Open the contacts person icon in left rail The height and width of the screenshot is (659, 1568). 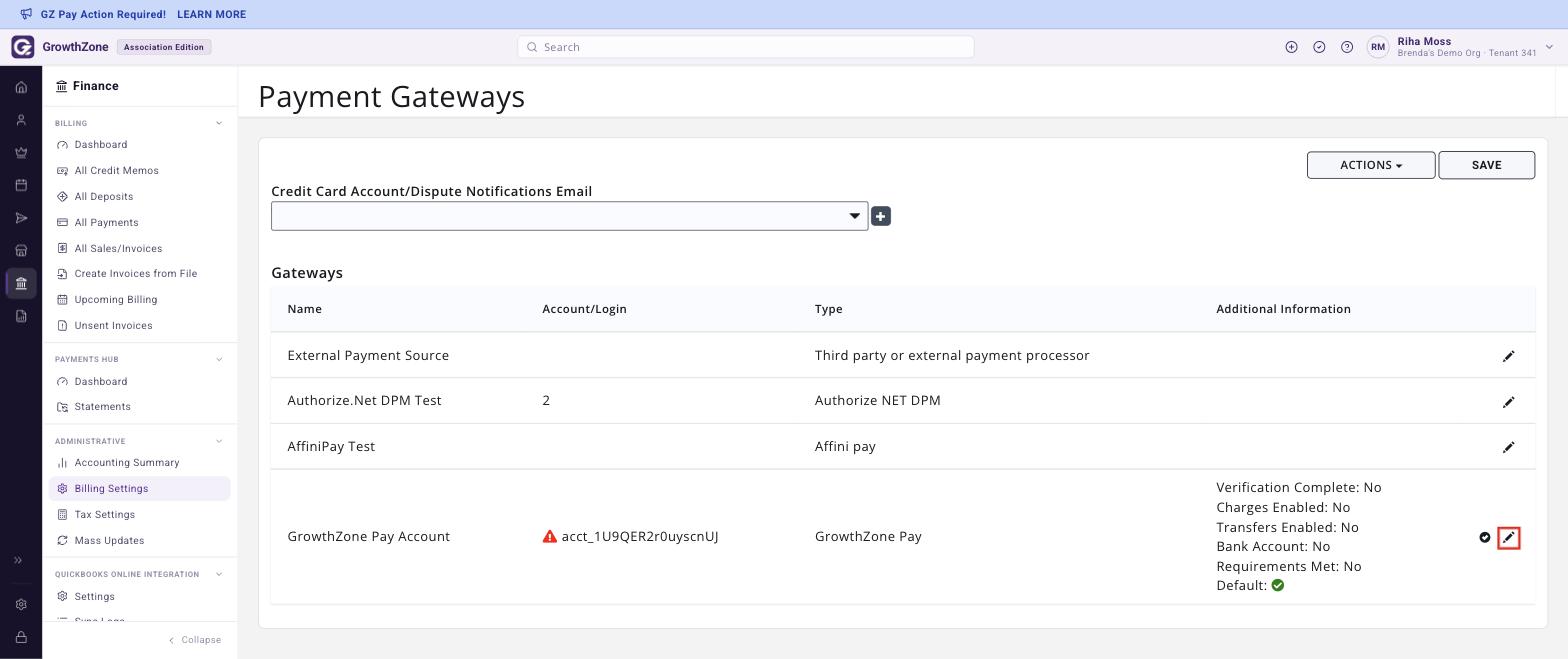pos(21,120)
